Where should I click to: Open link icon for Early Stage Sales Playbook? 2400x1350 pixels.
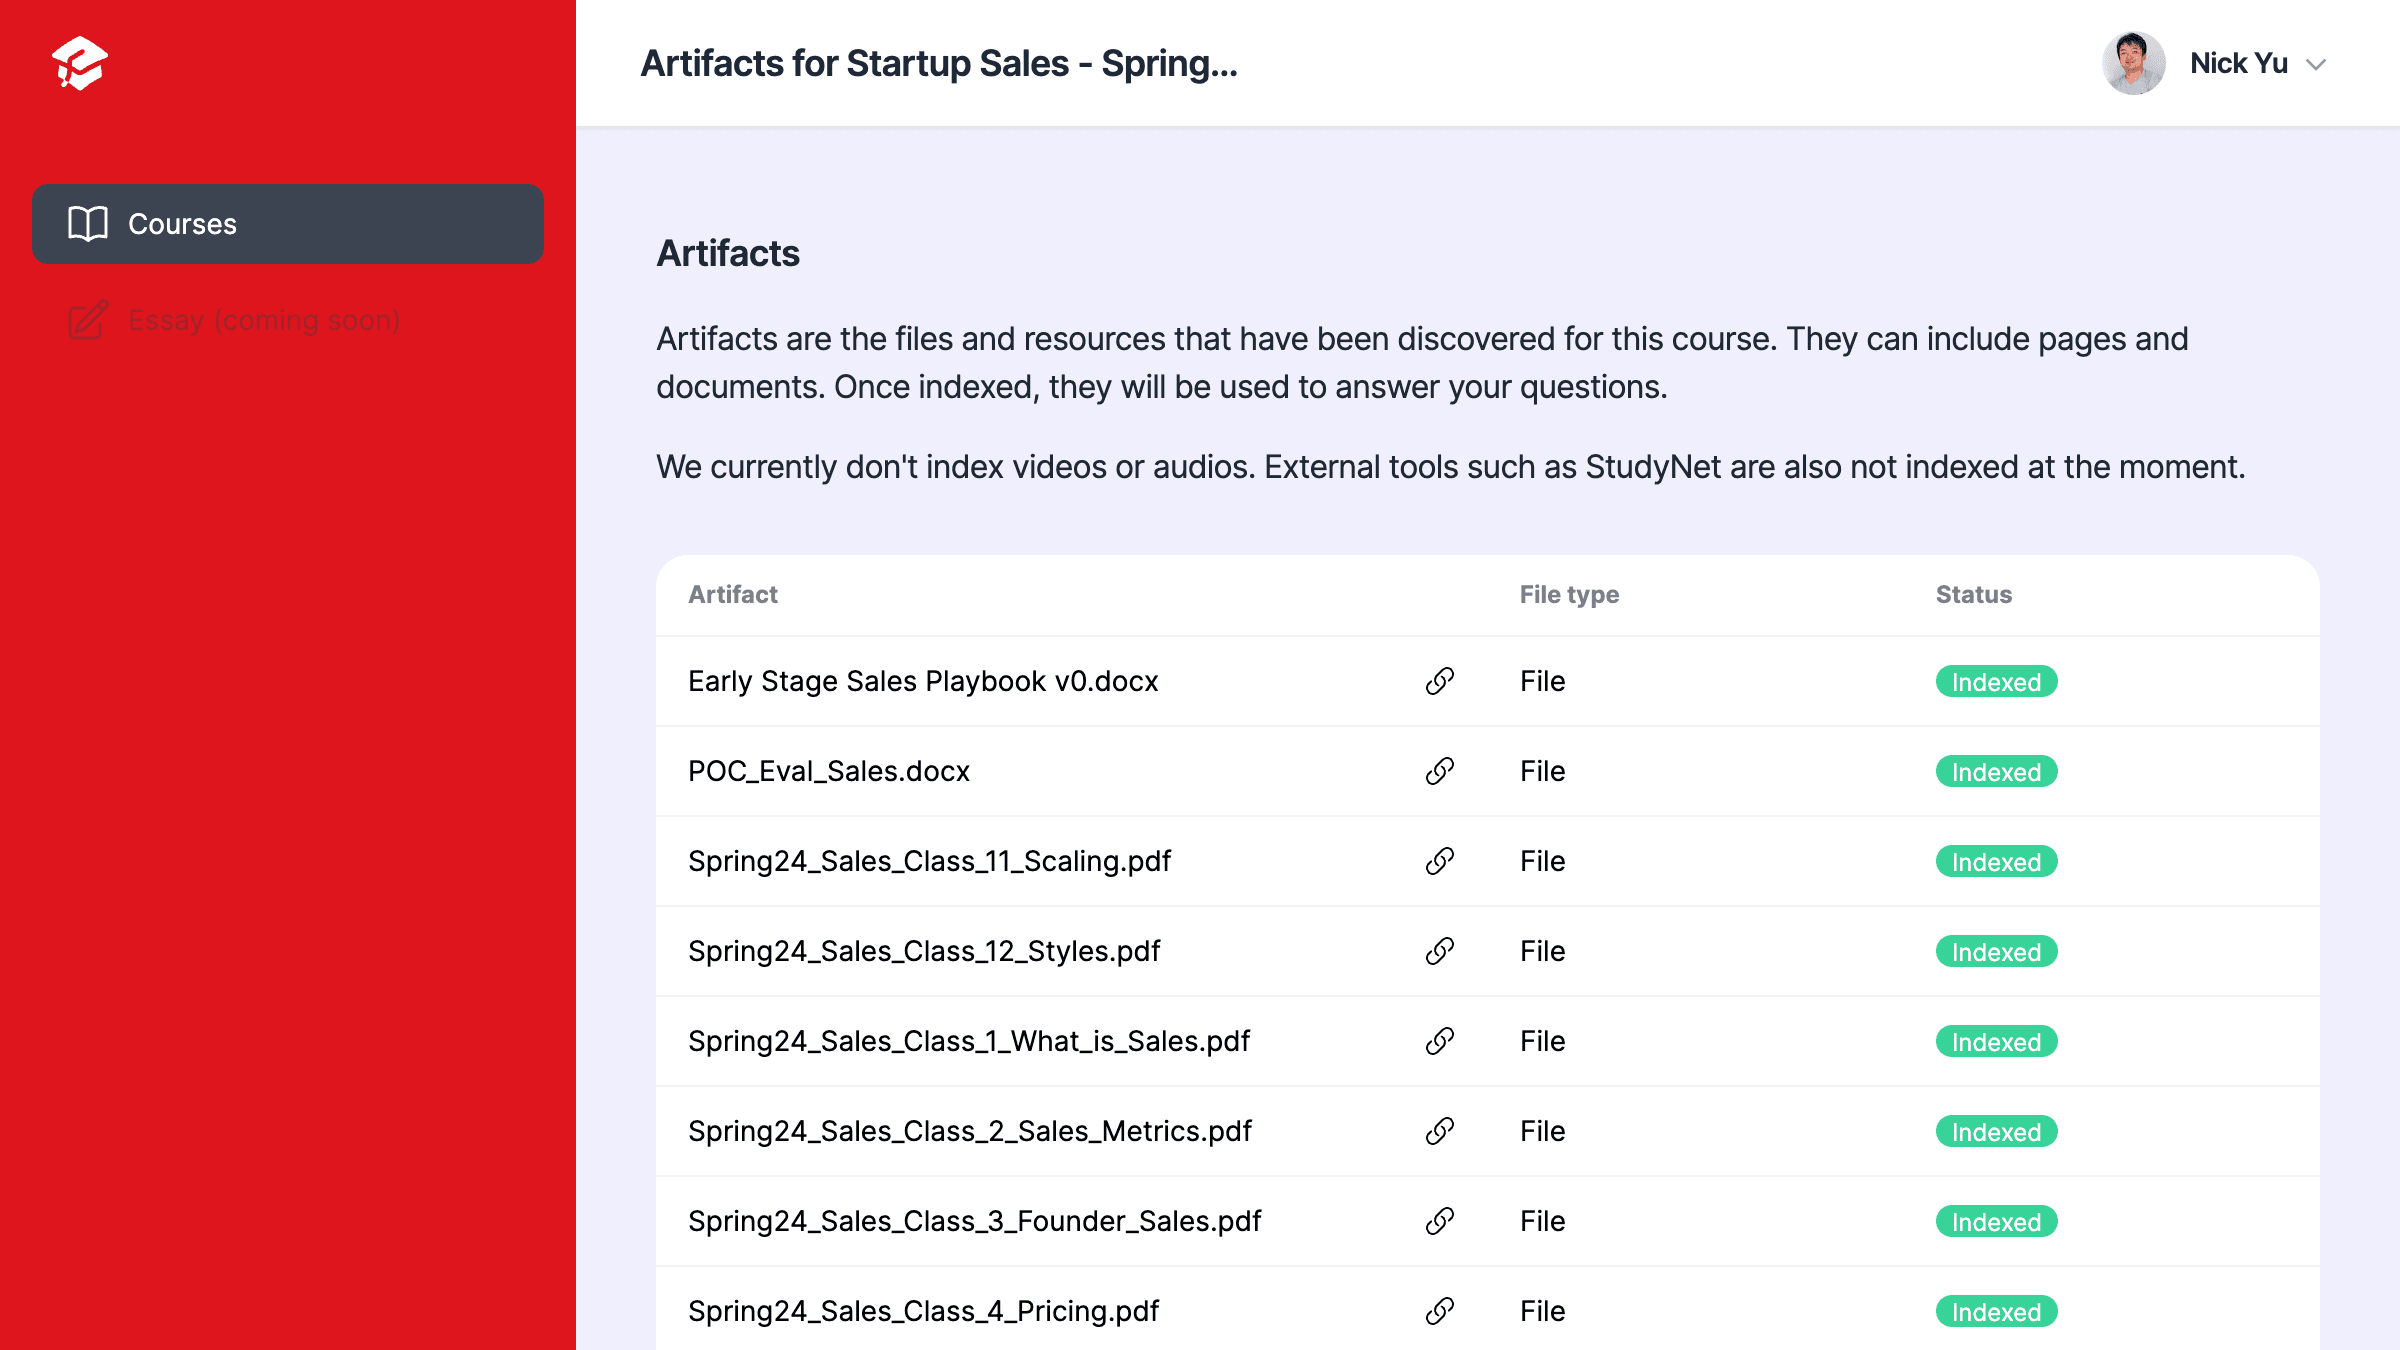(1439, 681)
